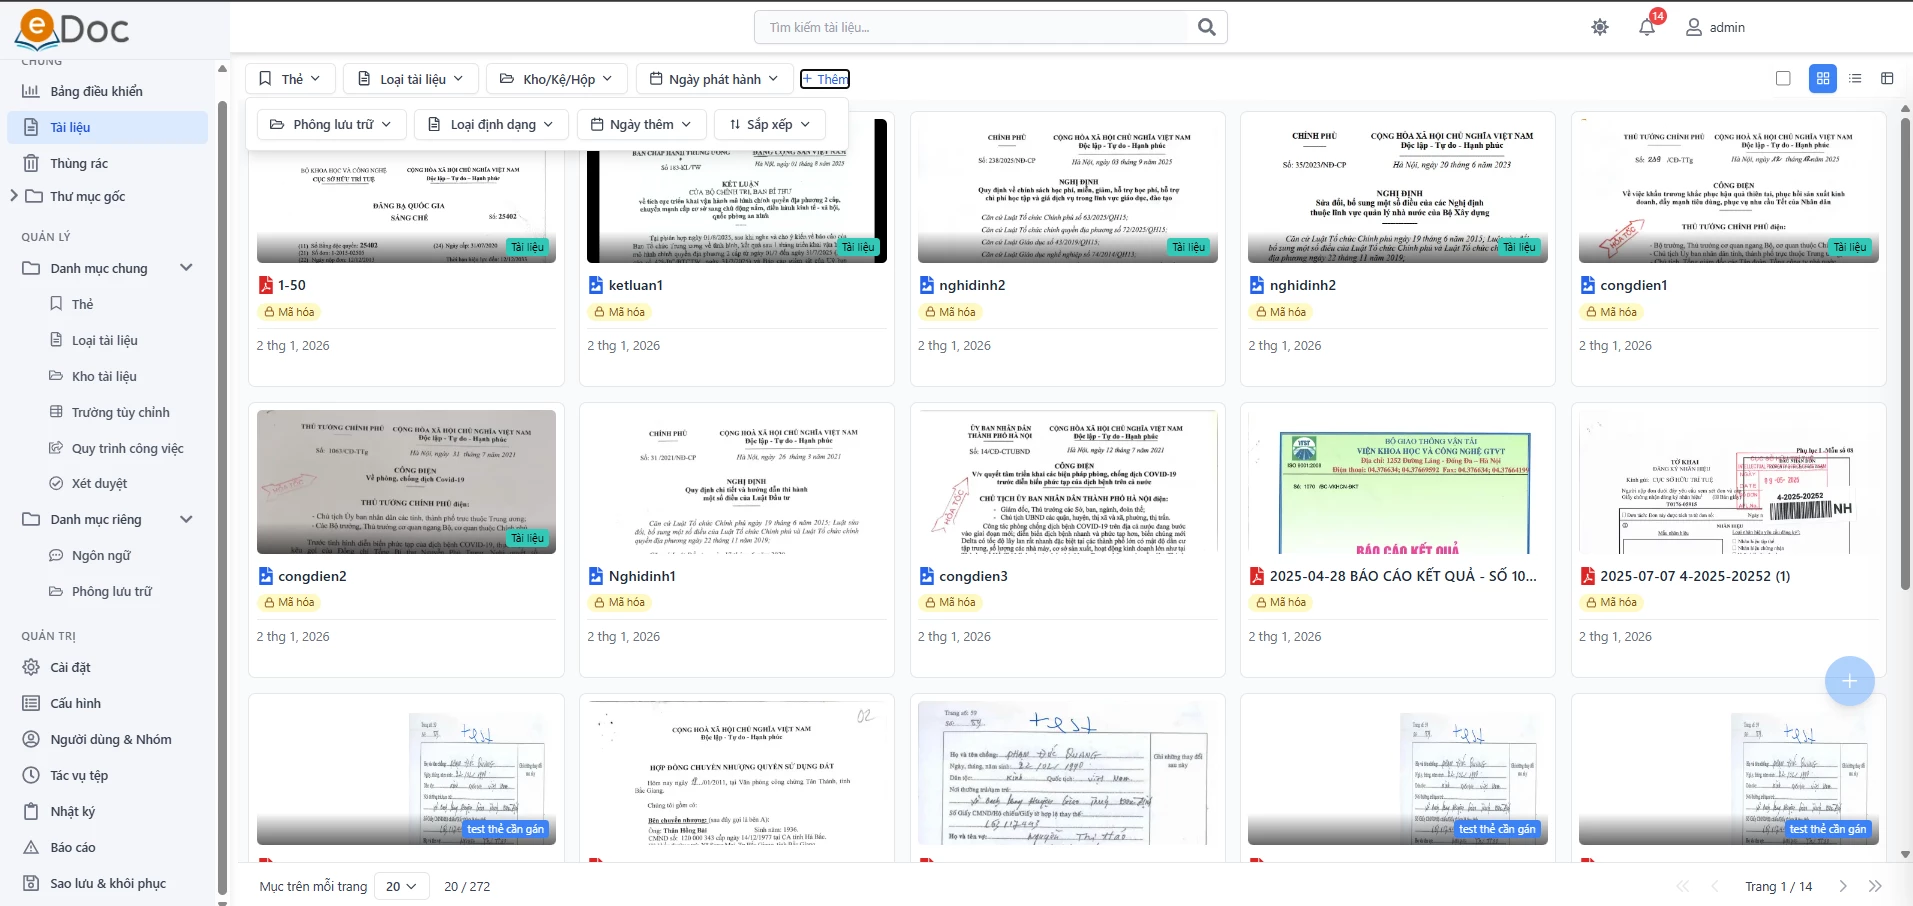Open document named ketluan1
1913x906 pixels.
pos(635,285)
